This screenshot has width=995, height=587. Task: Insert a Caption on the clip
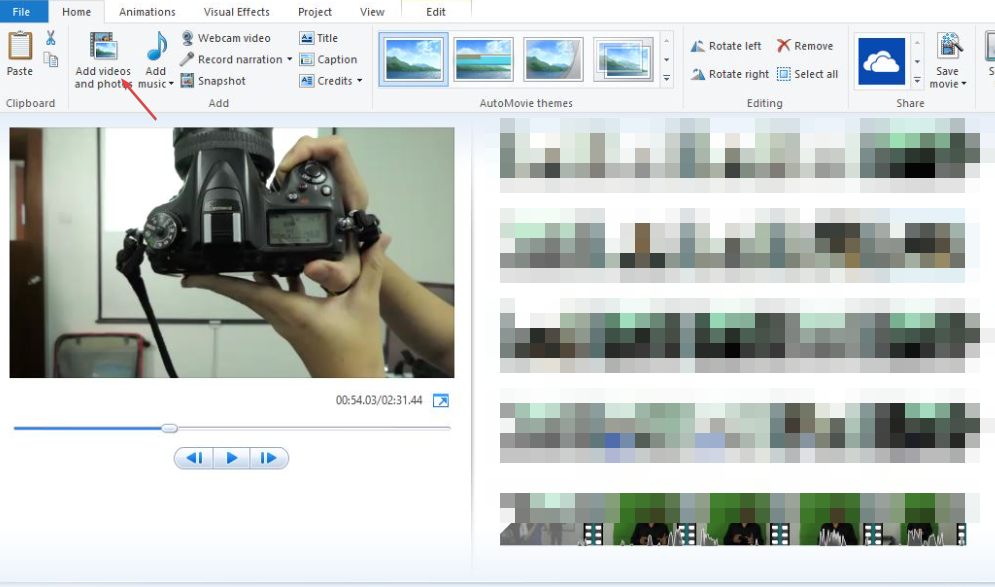329,59
